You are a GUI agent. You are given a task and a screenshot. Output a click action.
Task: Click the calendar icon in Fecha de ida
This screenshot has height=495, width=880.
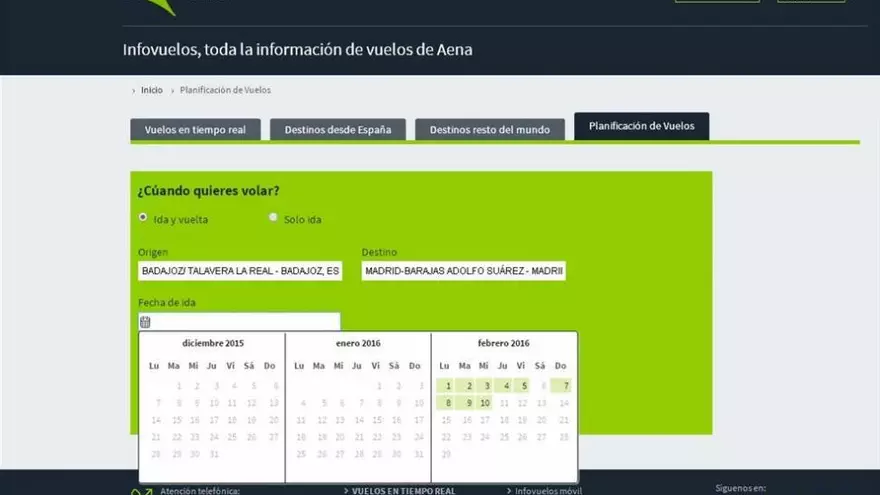coord(145,322)
